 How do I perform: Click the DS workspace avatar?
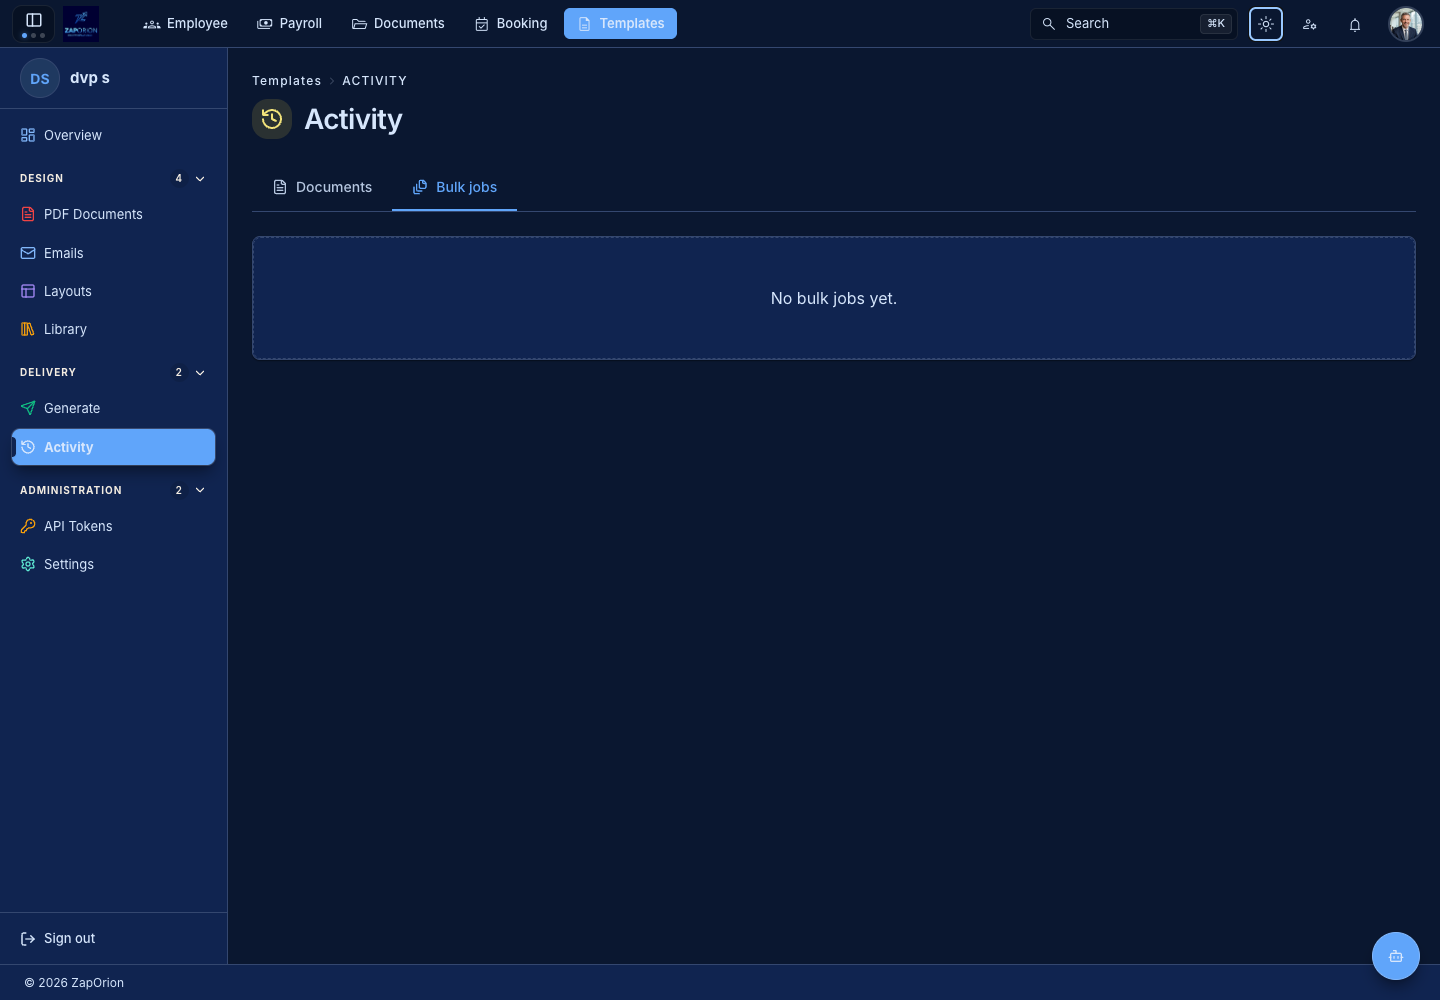40,78
